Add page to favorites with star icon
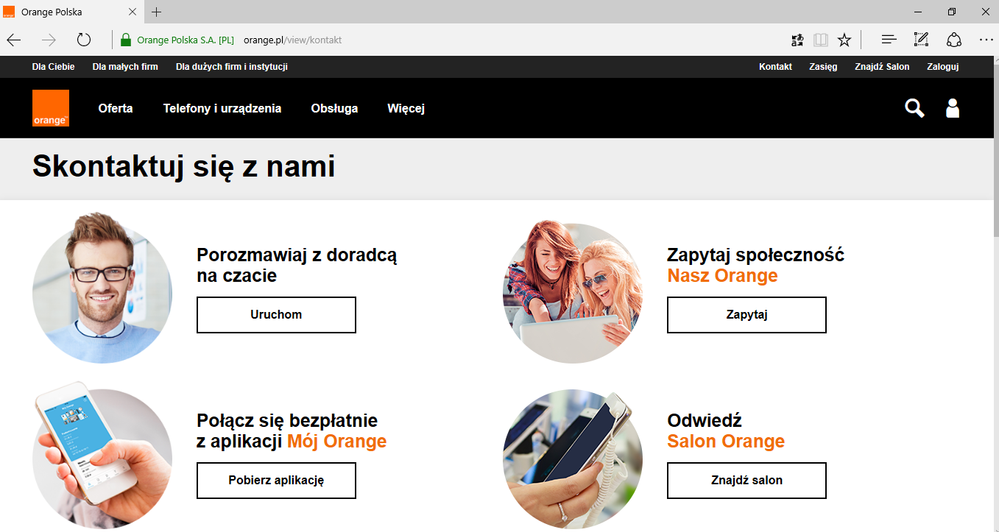The height and width of the screenshot is (532, 999). (844, 40)
